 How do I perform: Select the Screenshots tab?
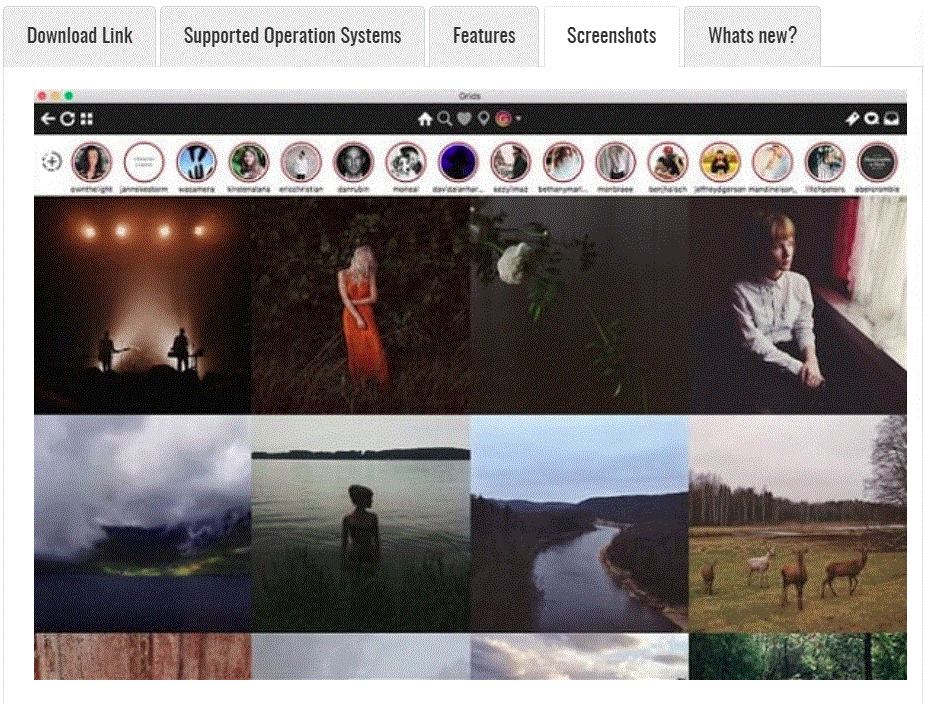612,36
